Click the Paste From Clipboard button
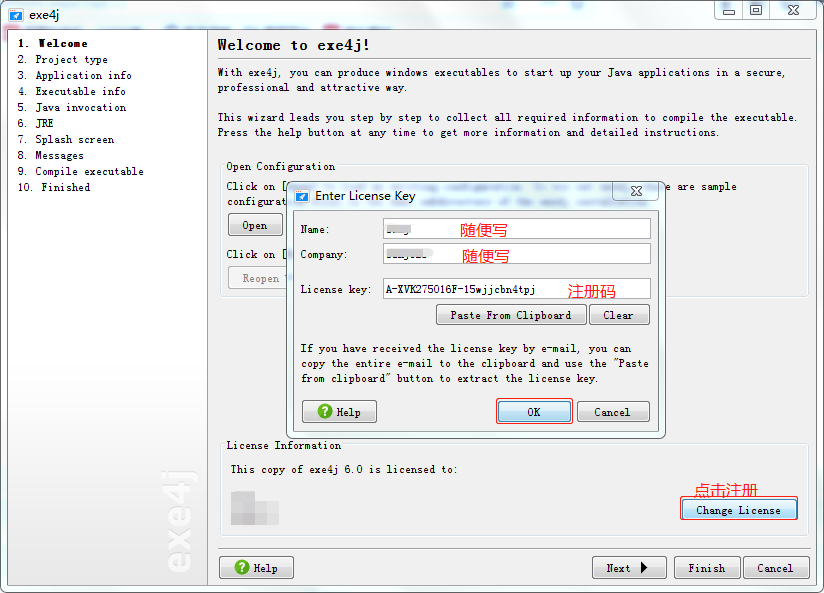 click(511, 315)
